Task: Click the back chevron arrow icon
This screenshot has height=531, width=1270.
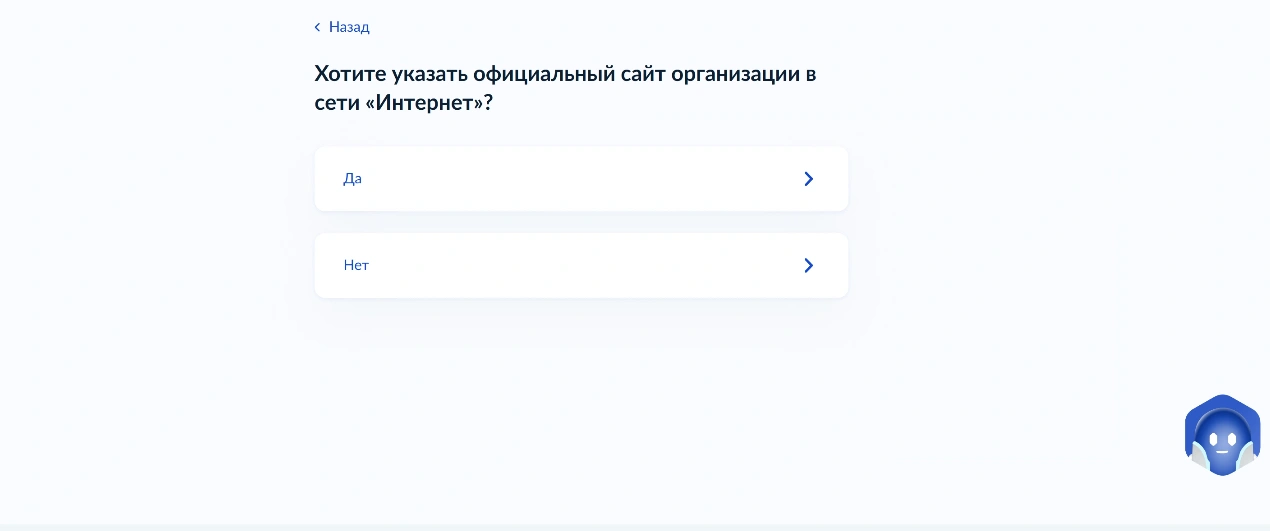Action: tap(318, 27)
